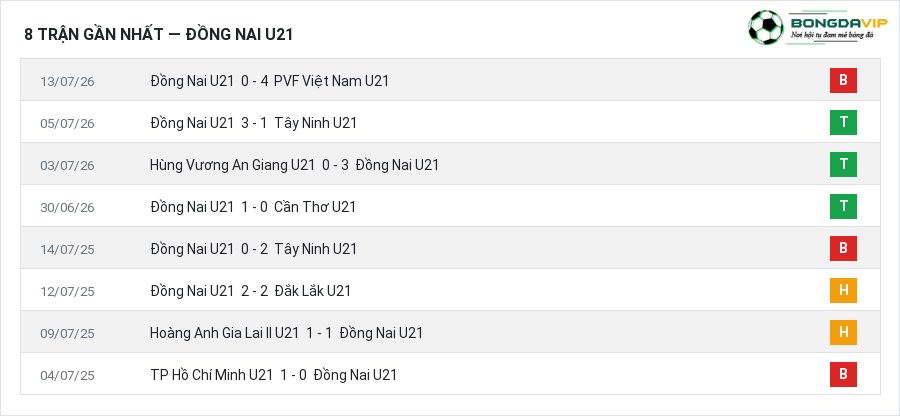The height and width of the screenshot is (416, 900).
Task: Click the red B badge for 13/07/26 match
Action: 843,80
